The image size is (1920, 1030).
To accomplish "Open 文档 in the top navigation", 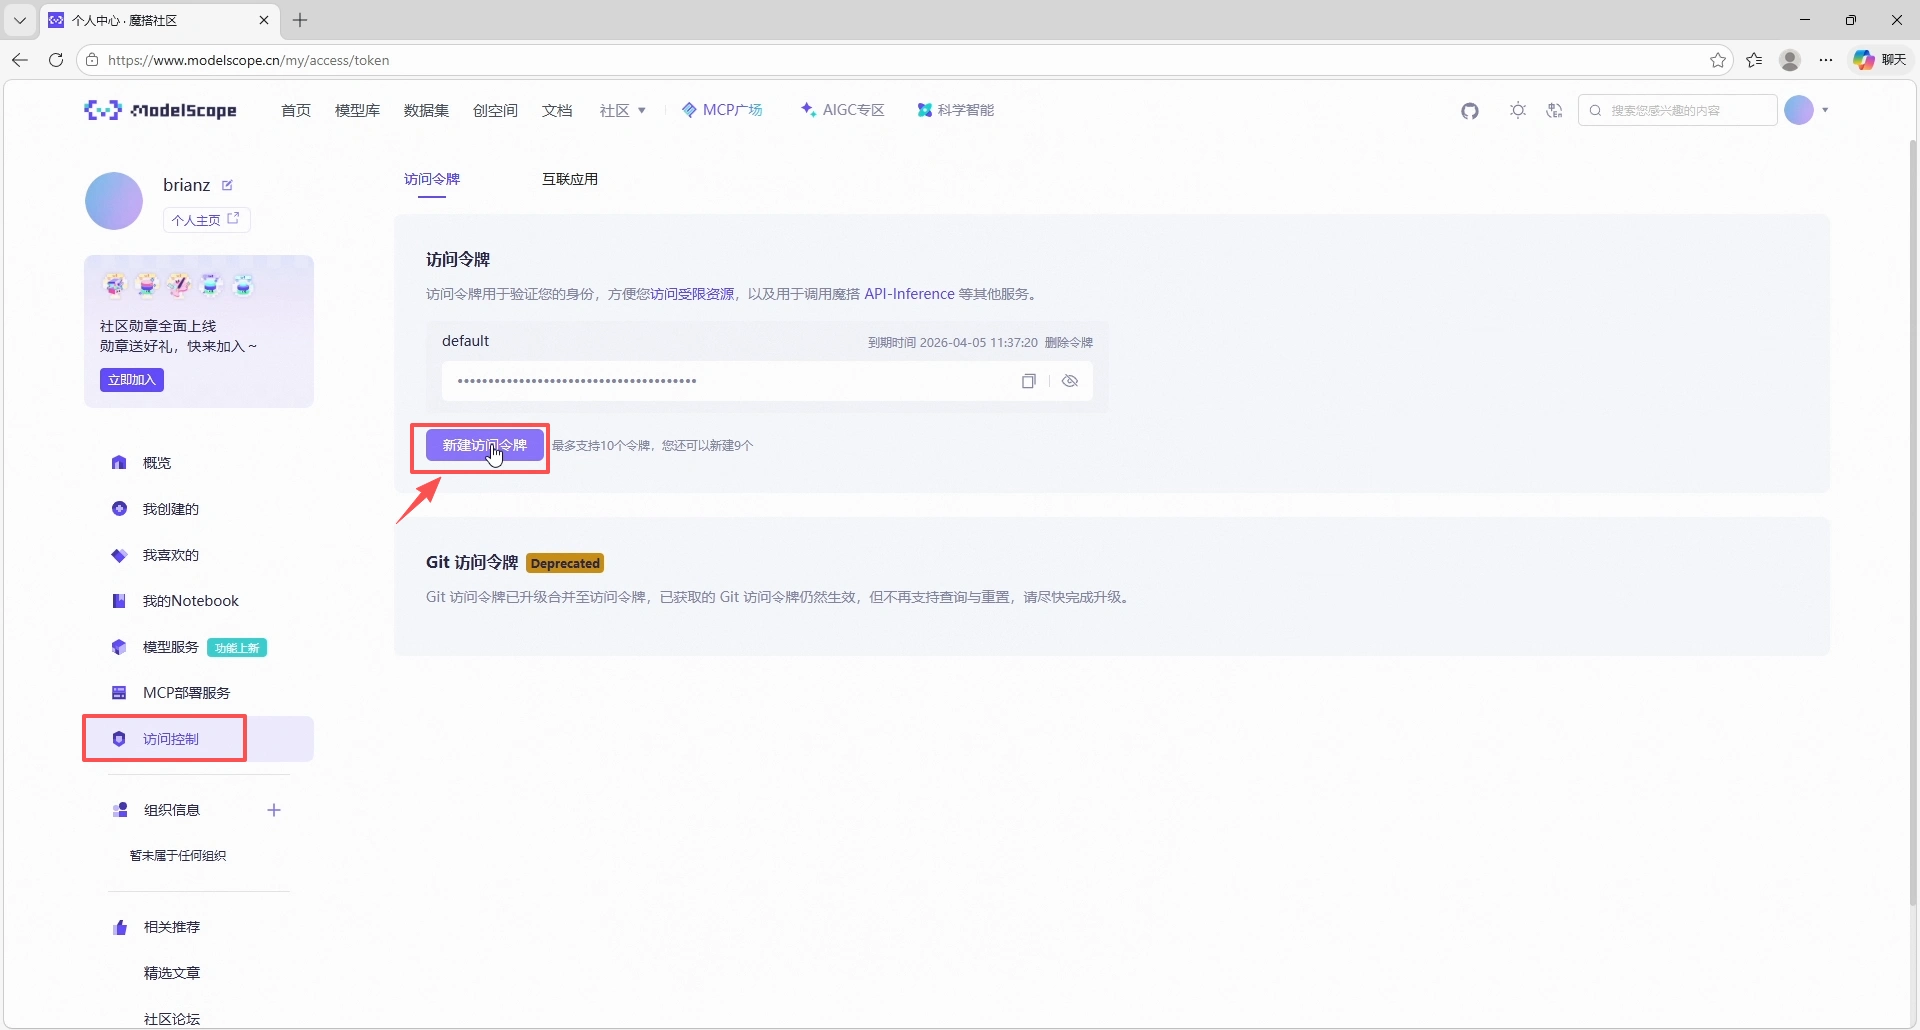I will point(557,110).
